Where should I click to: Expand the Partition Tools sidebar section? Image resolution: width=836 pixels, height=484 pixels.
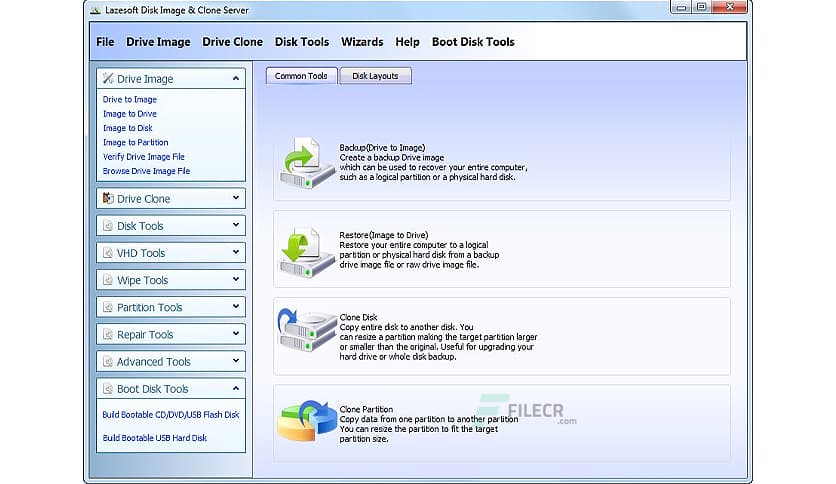click(236, 306)
